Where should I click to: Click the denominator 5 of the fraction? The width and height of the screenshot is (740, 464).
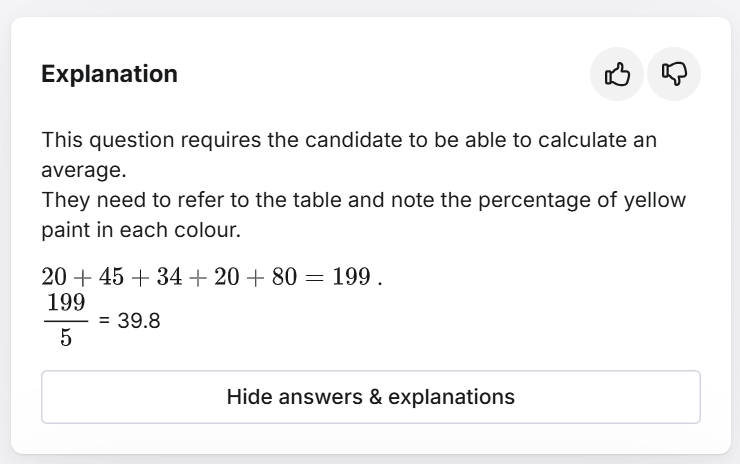pos(65,338)
